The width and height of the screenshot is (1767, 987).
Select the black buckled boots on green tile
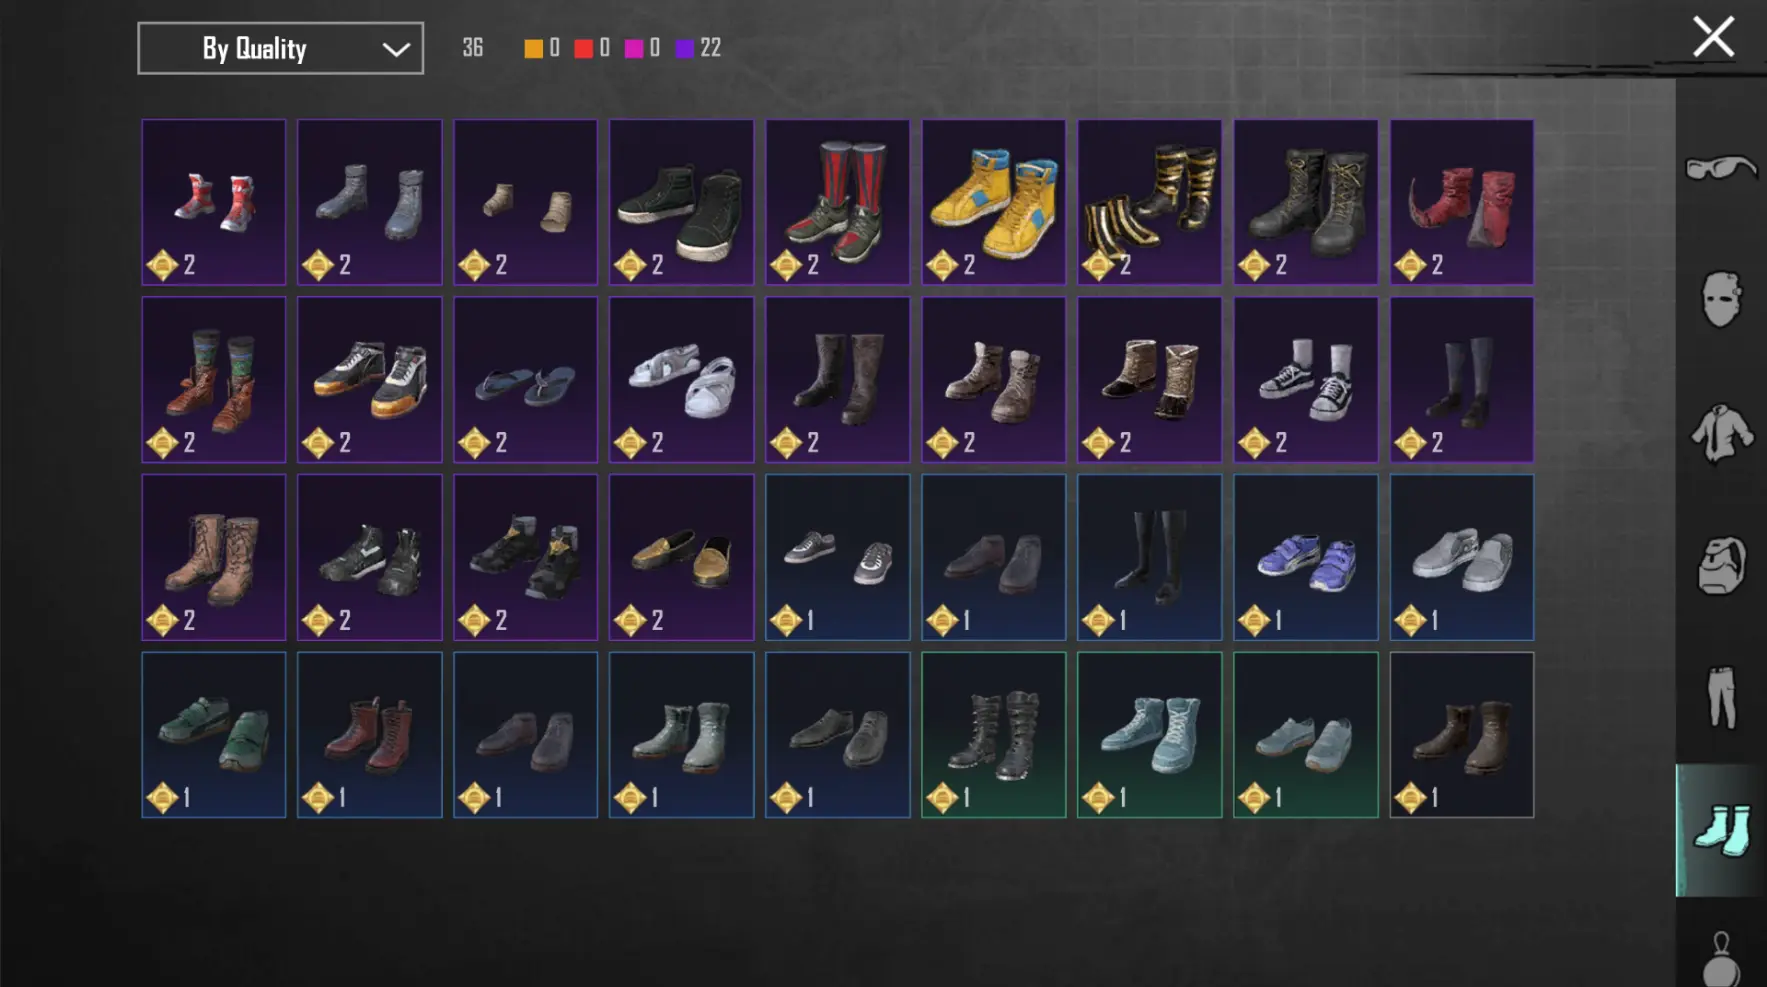pos(993,735)
